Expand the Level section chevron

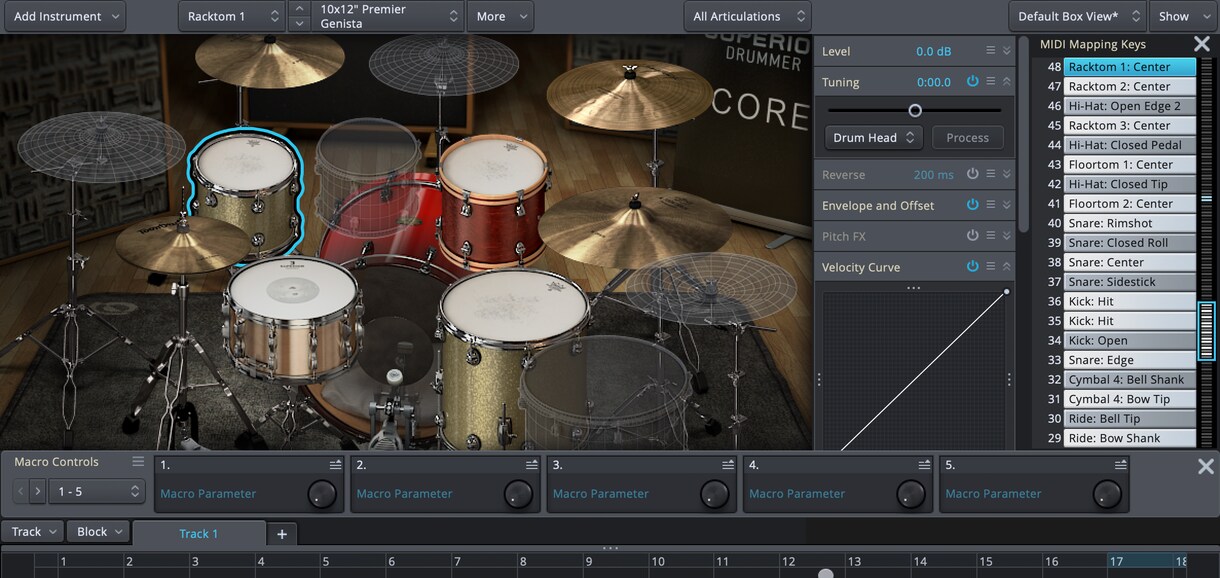pyautogui.click(x=1007, y=51)
